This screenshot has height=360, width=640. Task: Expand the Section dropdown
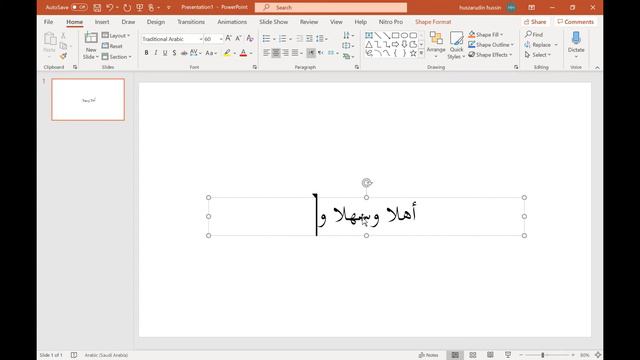pos(117,57)
